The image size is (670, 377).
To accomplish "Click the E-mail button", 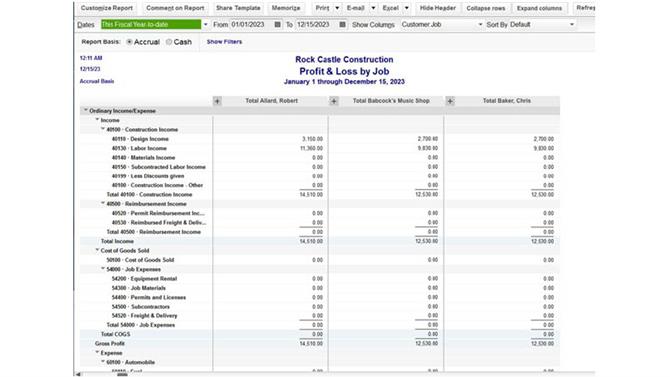I will (356, 8).
